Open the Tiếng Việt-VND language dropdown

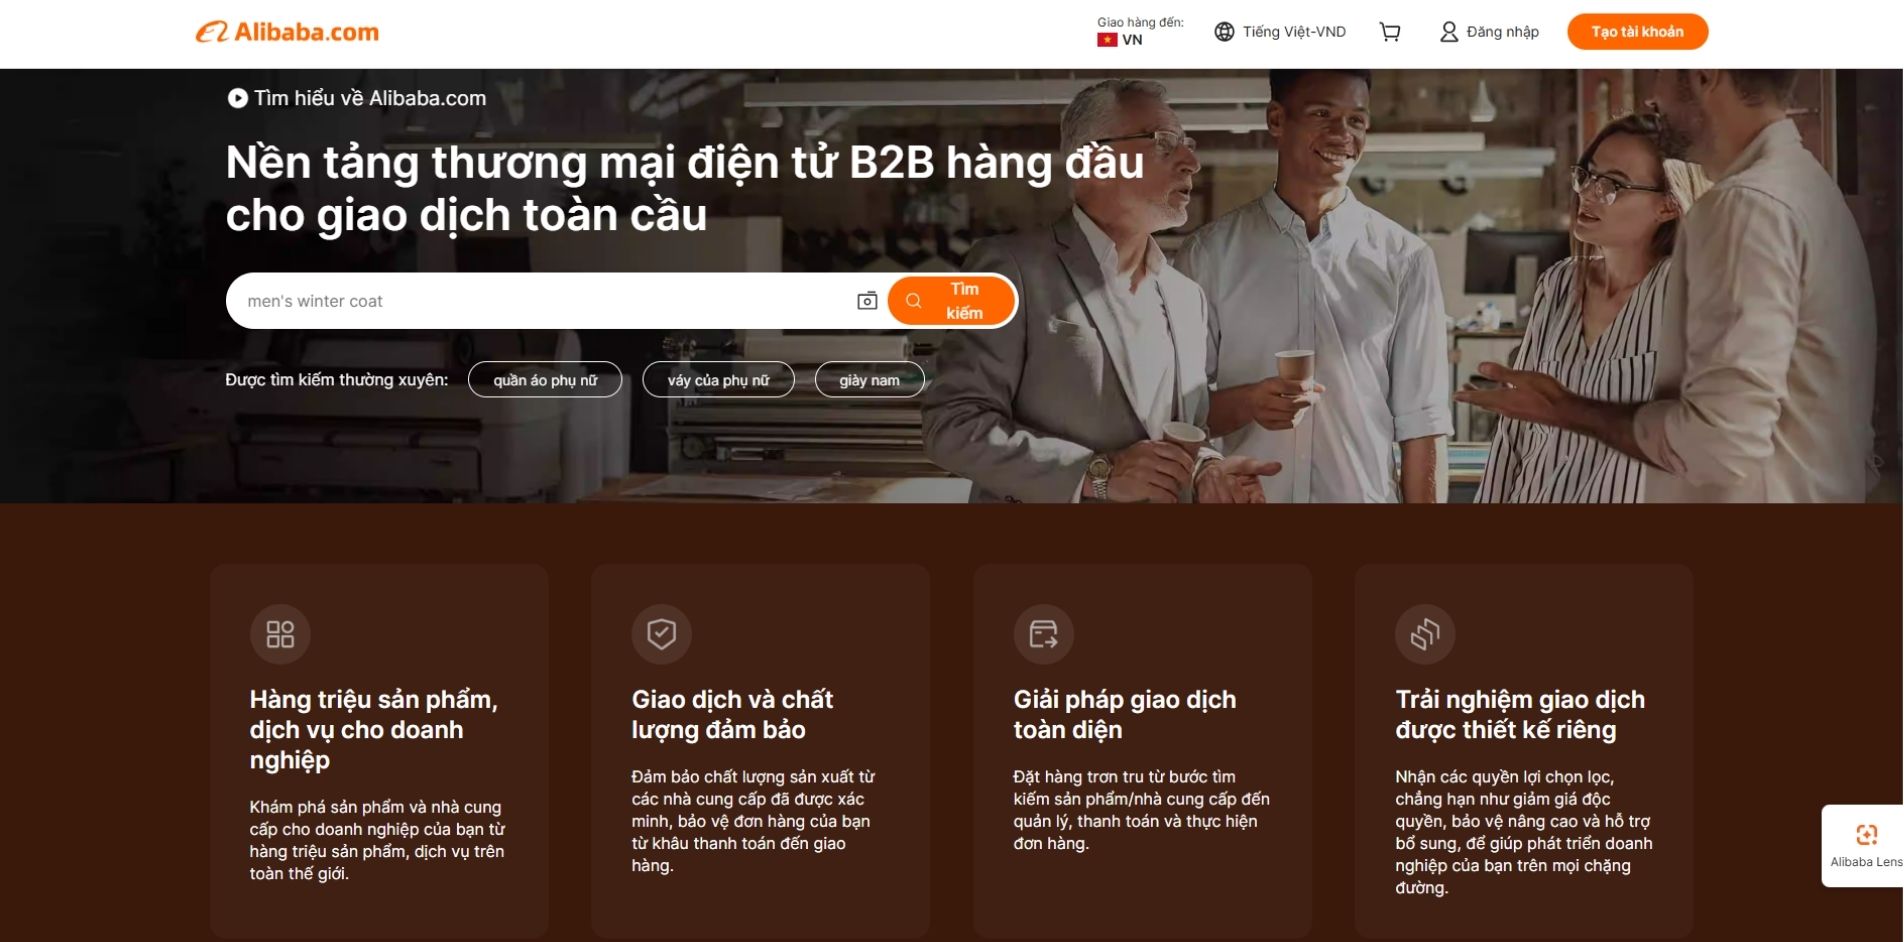coord(1280,32)
